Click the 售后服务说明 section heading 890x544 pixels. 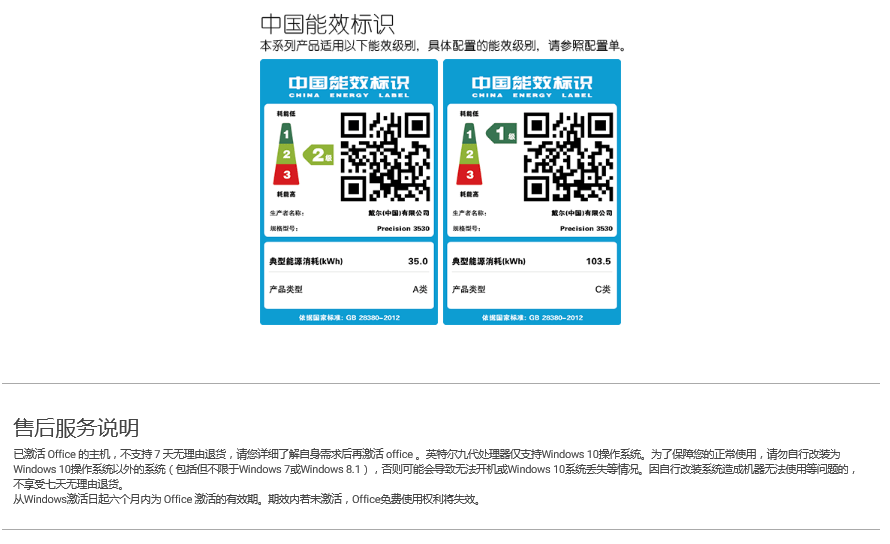76,428
